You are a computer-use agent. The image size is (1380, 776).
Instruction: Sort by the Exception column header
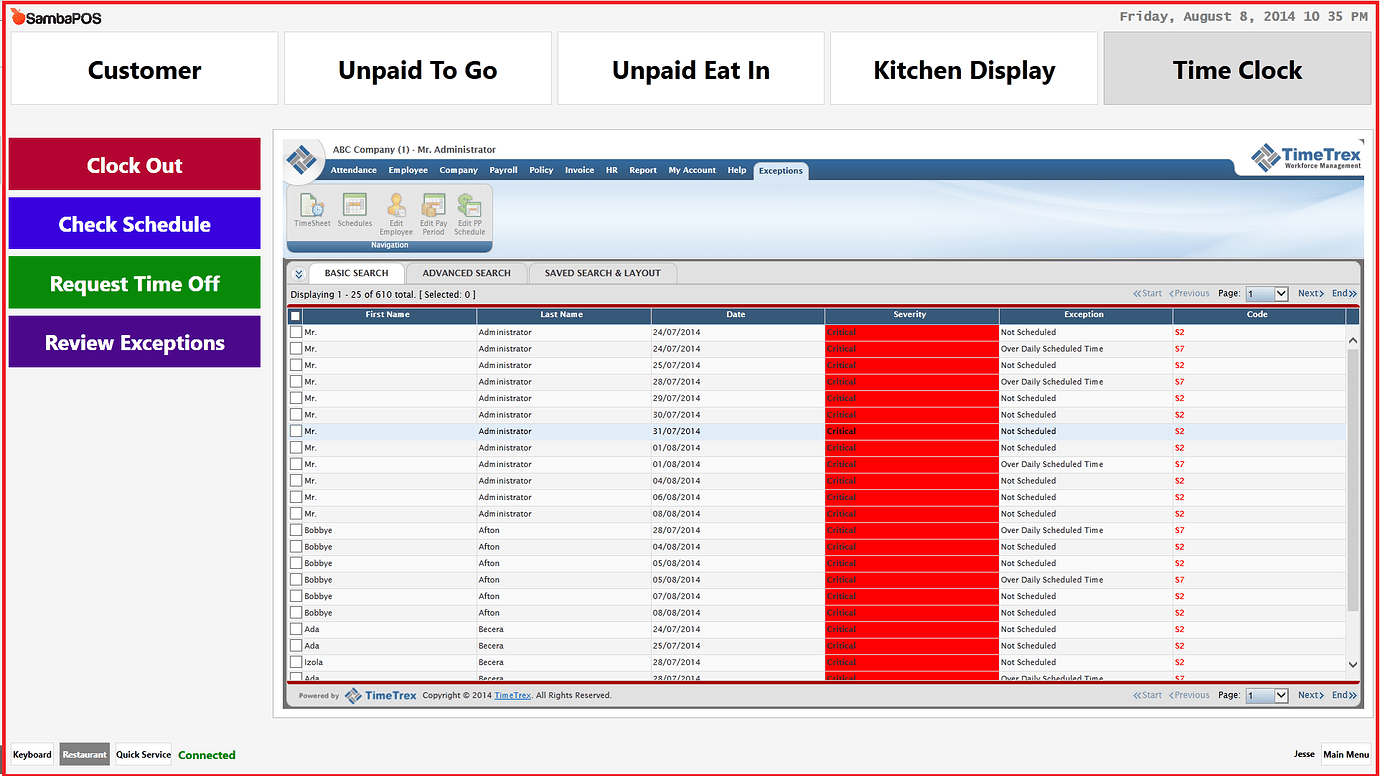pos(1085,315)
